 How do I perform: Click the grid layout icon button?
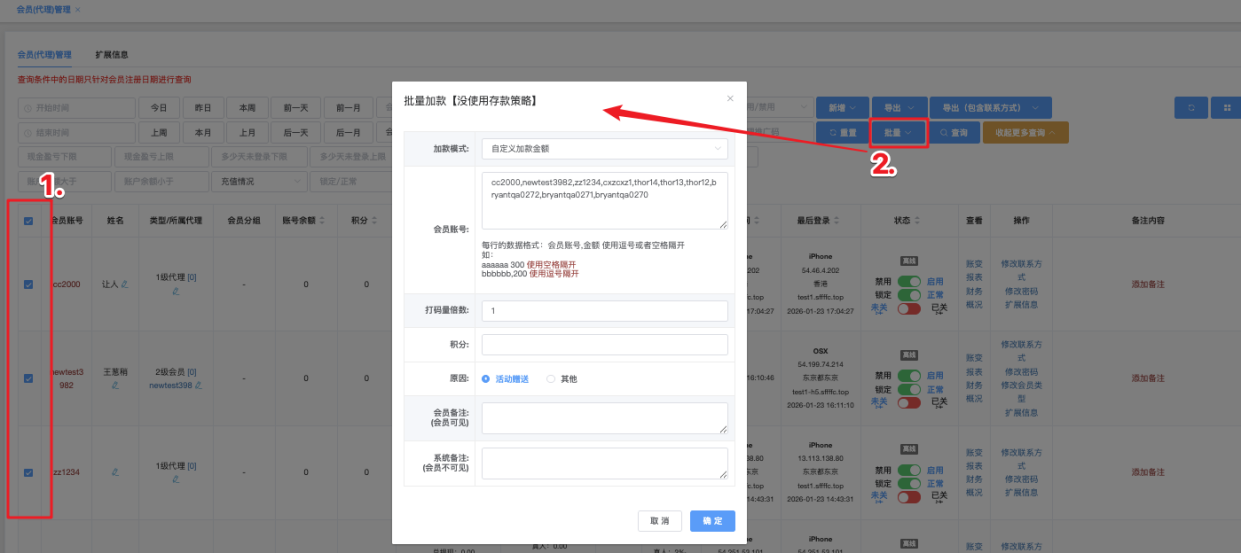(1225, 107)
